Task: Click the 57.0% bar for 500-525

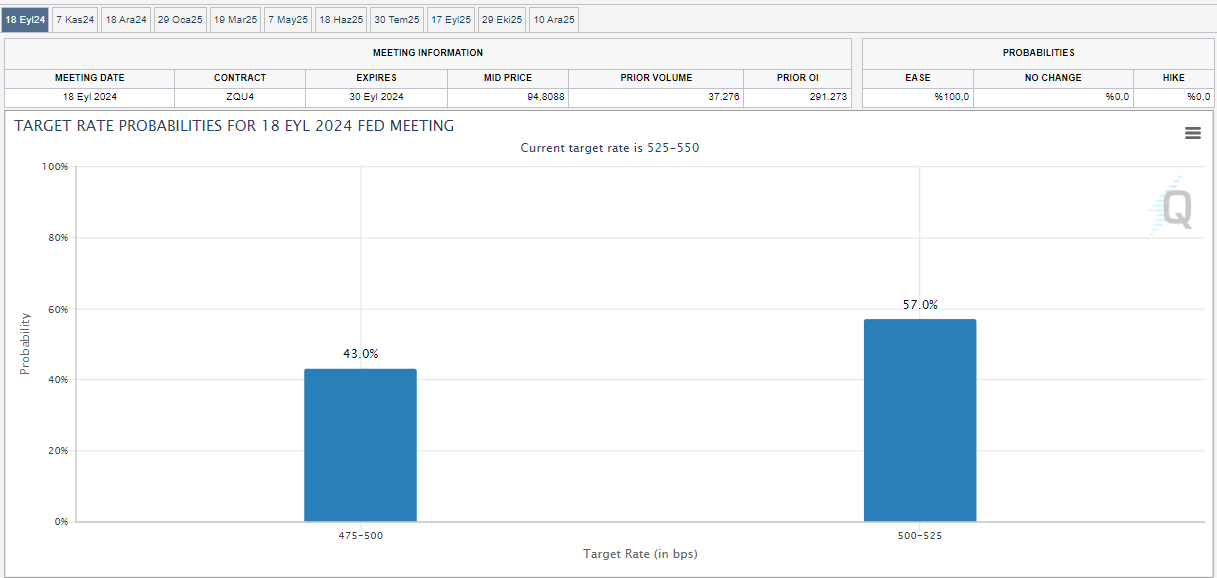Action: pos(919,420)
